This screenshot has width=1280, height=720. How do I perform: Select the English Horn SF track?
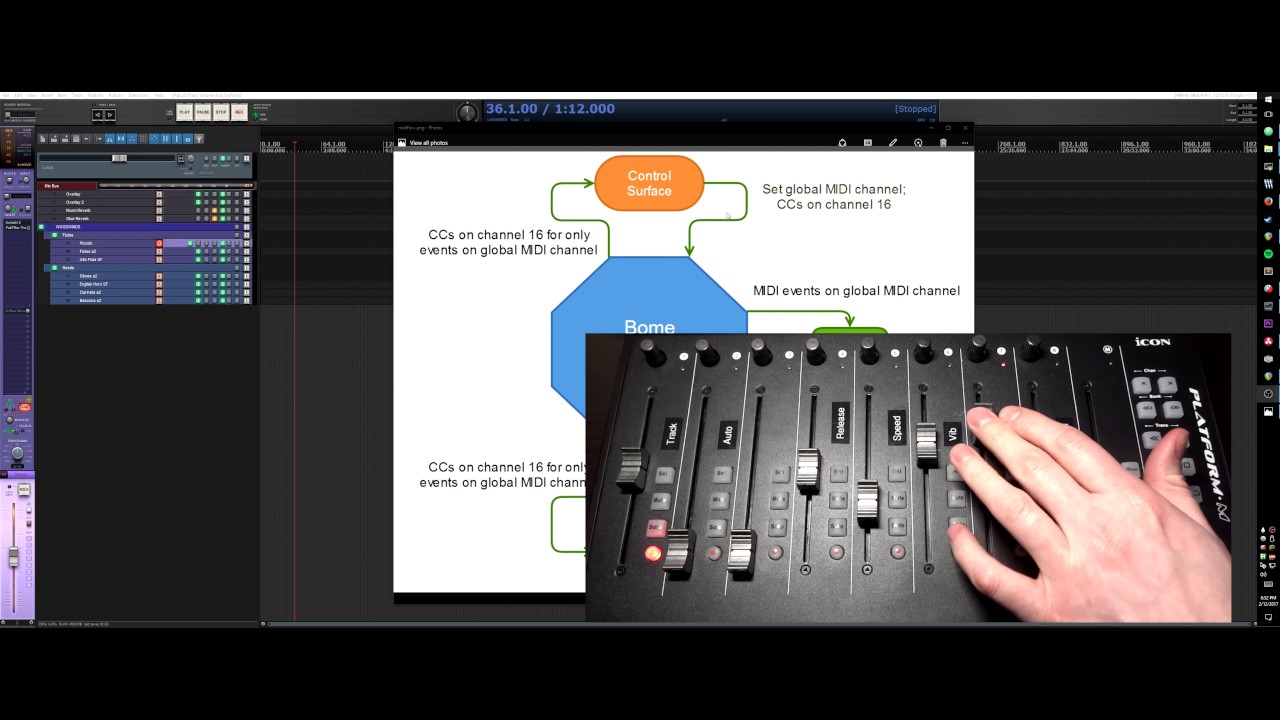tap(94, 284)
